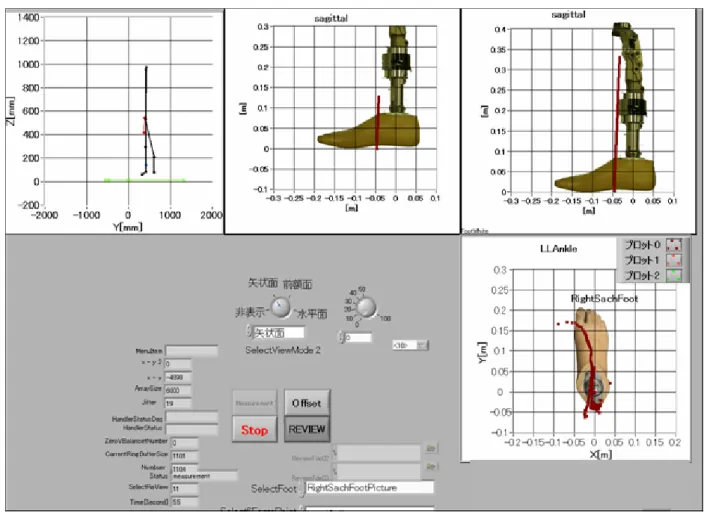Click the Jitter value field
The image size is (704, 513).
(178, 403)
